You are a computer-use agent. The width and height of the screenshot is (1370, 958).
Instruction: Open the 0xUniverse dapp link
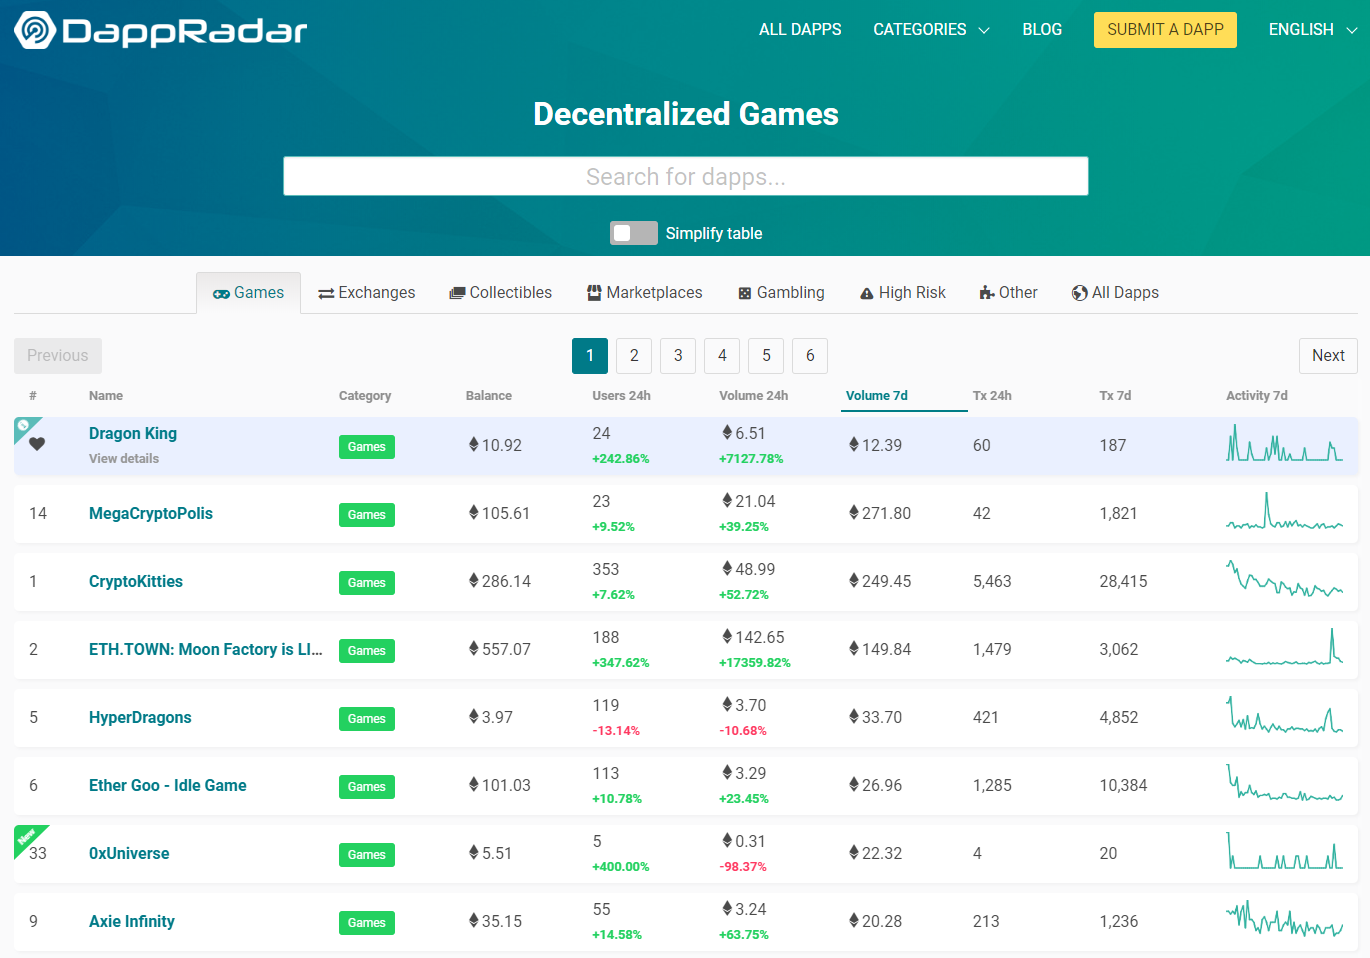[x=129, y=853]
